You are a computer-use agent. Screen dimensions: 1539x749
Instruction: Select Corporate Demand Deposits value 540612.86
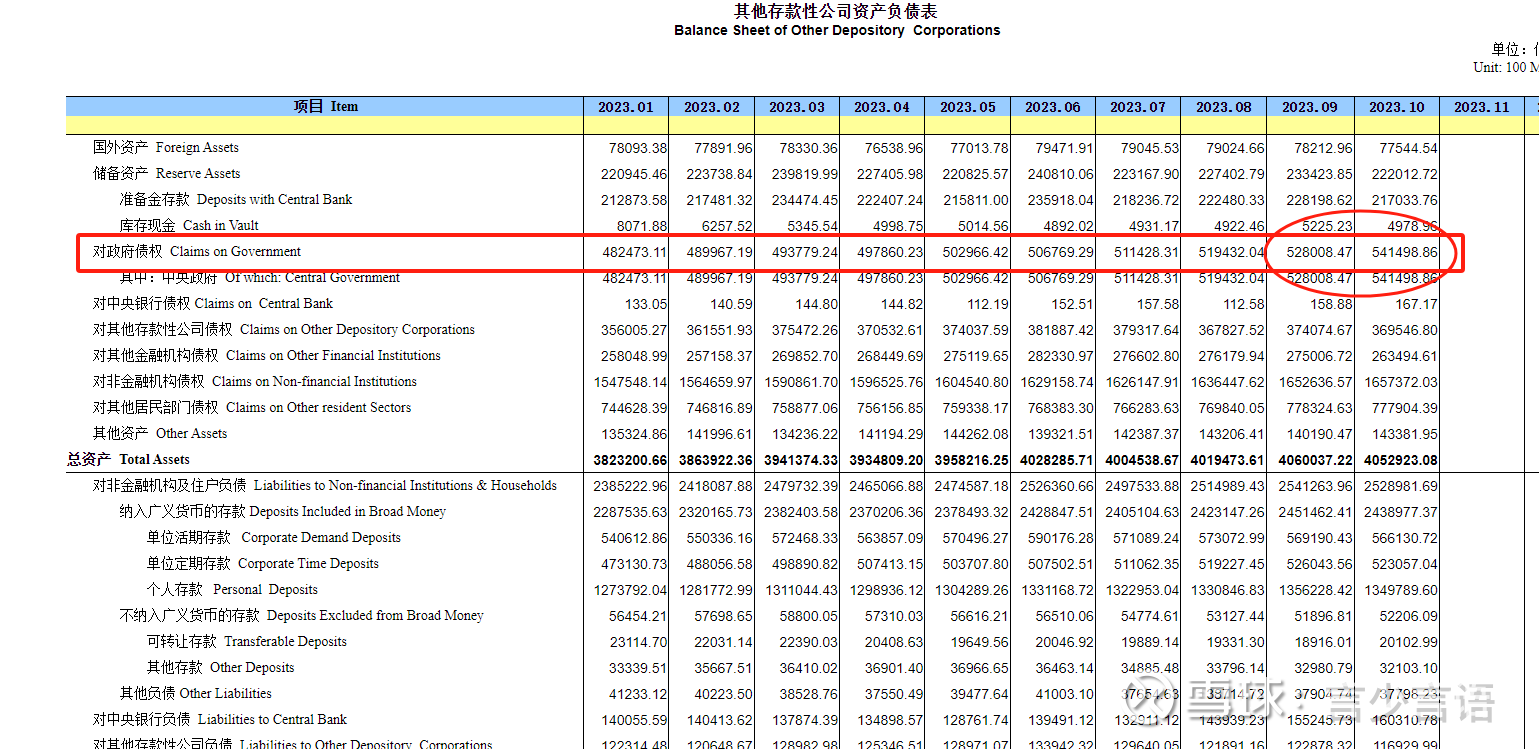(x=633, y=538)
